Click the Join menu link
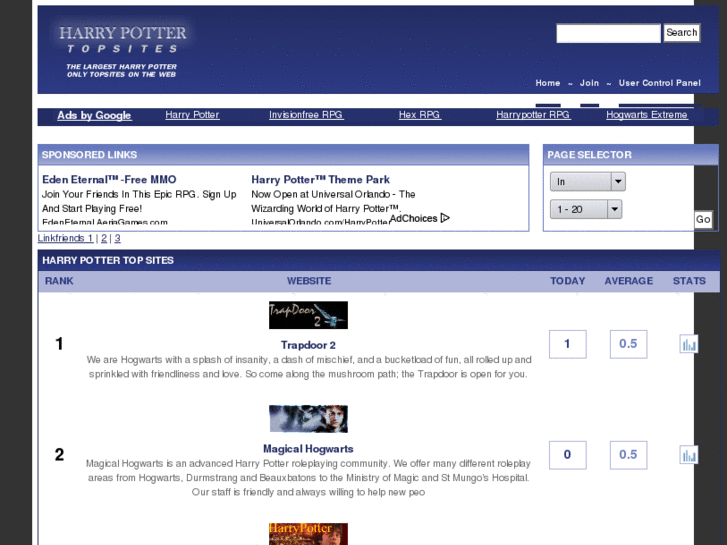This screenshot has height=545, width=727. tap(589, 83)
